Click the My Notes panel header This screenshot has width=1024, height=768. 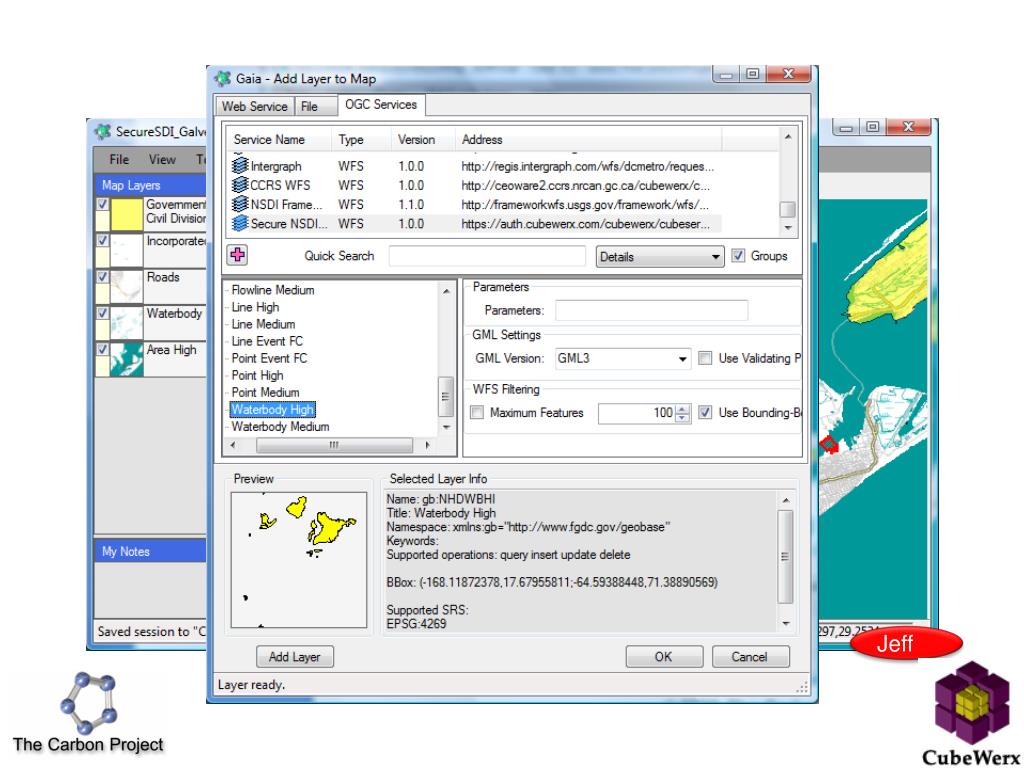pyautogui.click(x=151, y=551)
